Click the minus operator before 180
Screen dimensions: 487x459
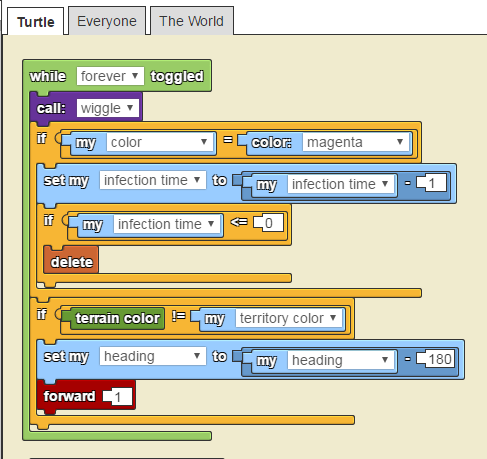(408, 359)
